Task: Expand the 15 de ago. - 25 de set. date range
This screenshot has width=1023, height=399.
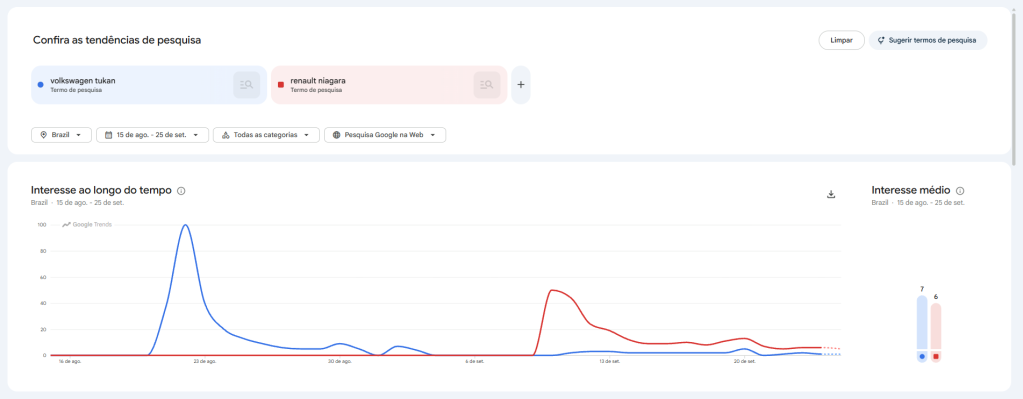Action: point(152,135)
